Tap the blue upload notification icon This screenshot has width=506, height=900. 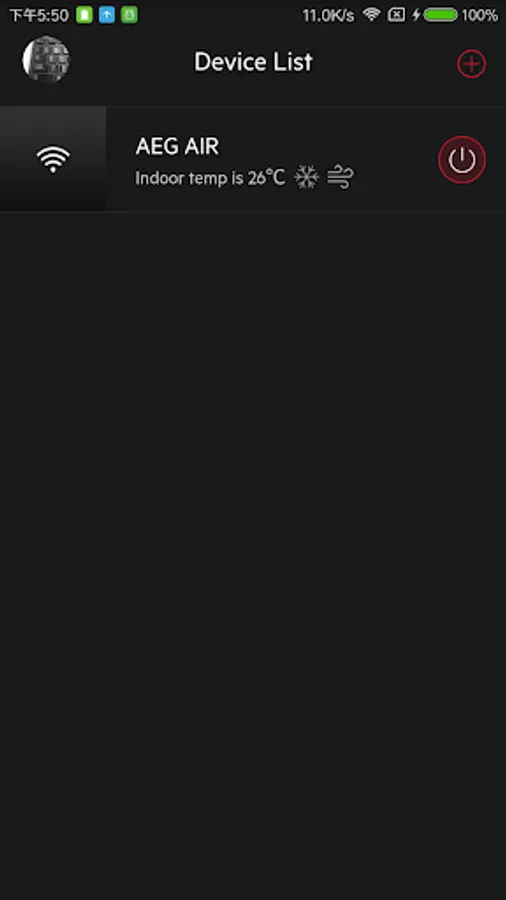coord(107,15)
